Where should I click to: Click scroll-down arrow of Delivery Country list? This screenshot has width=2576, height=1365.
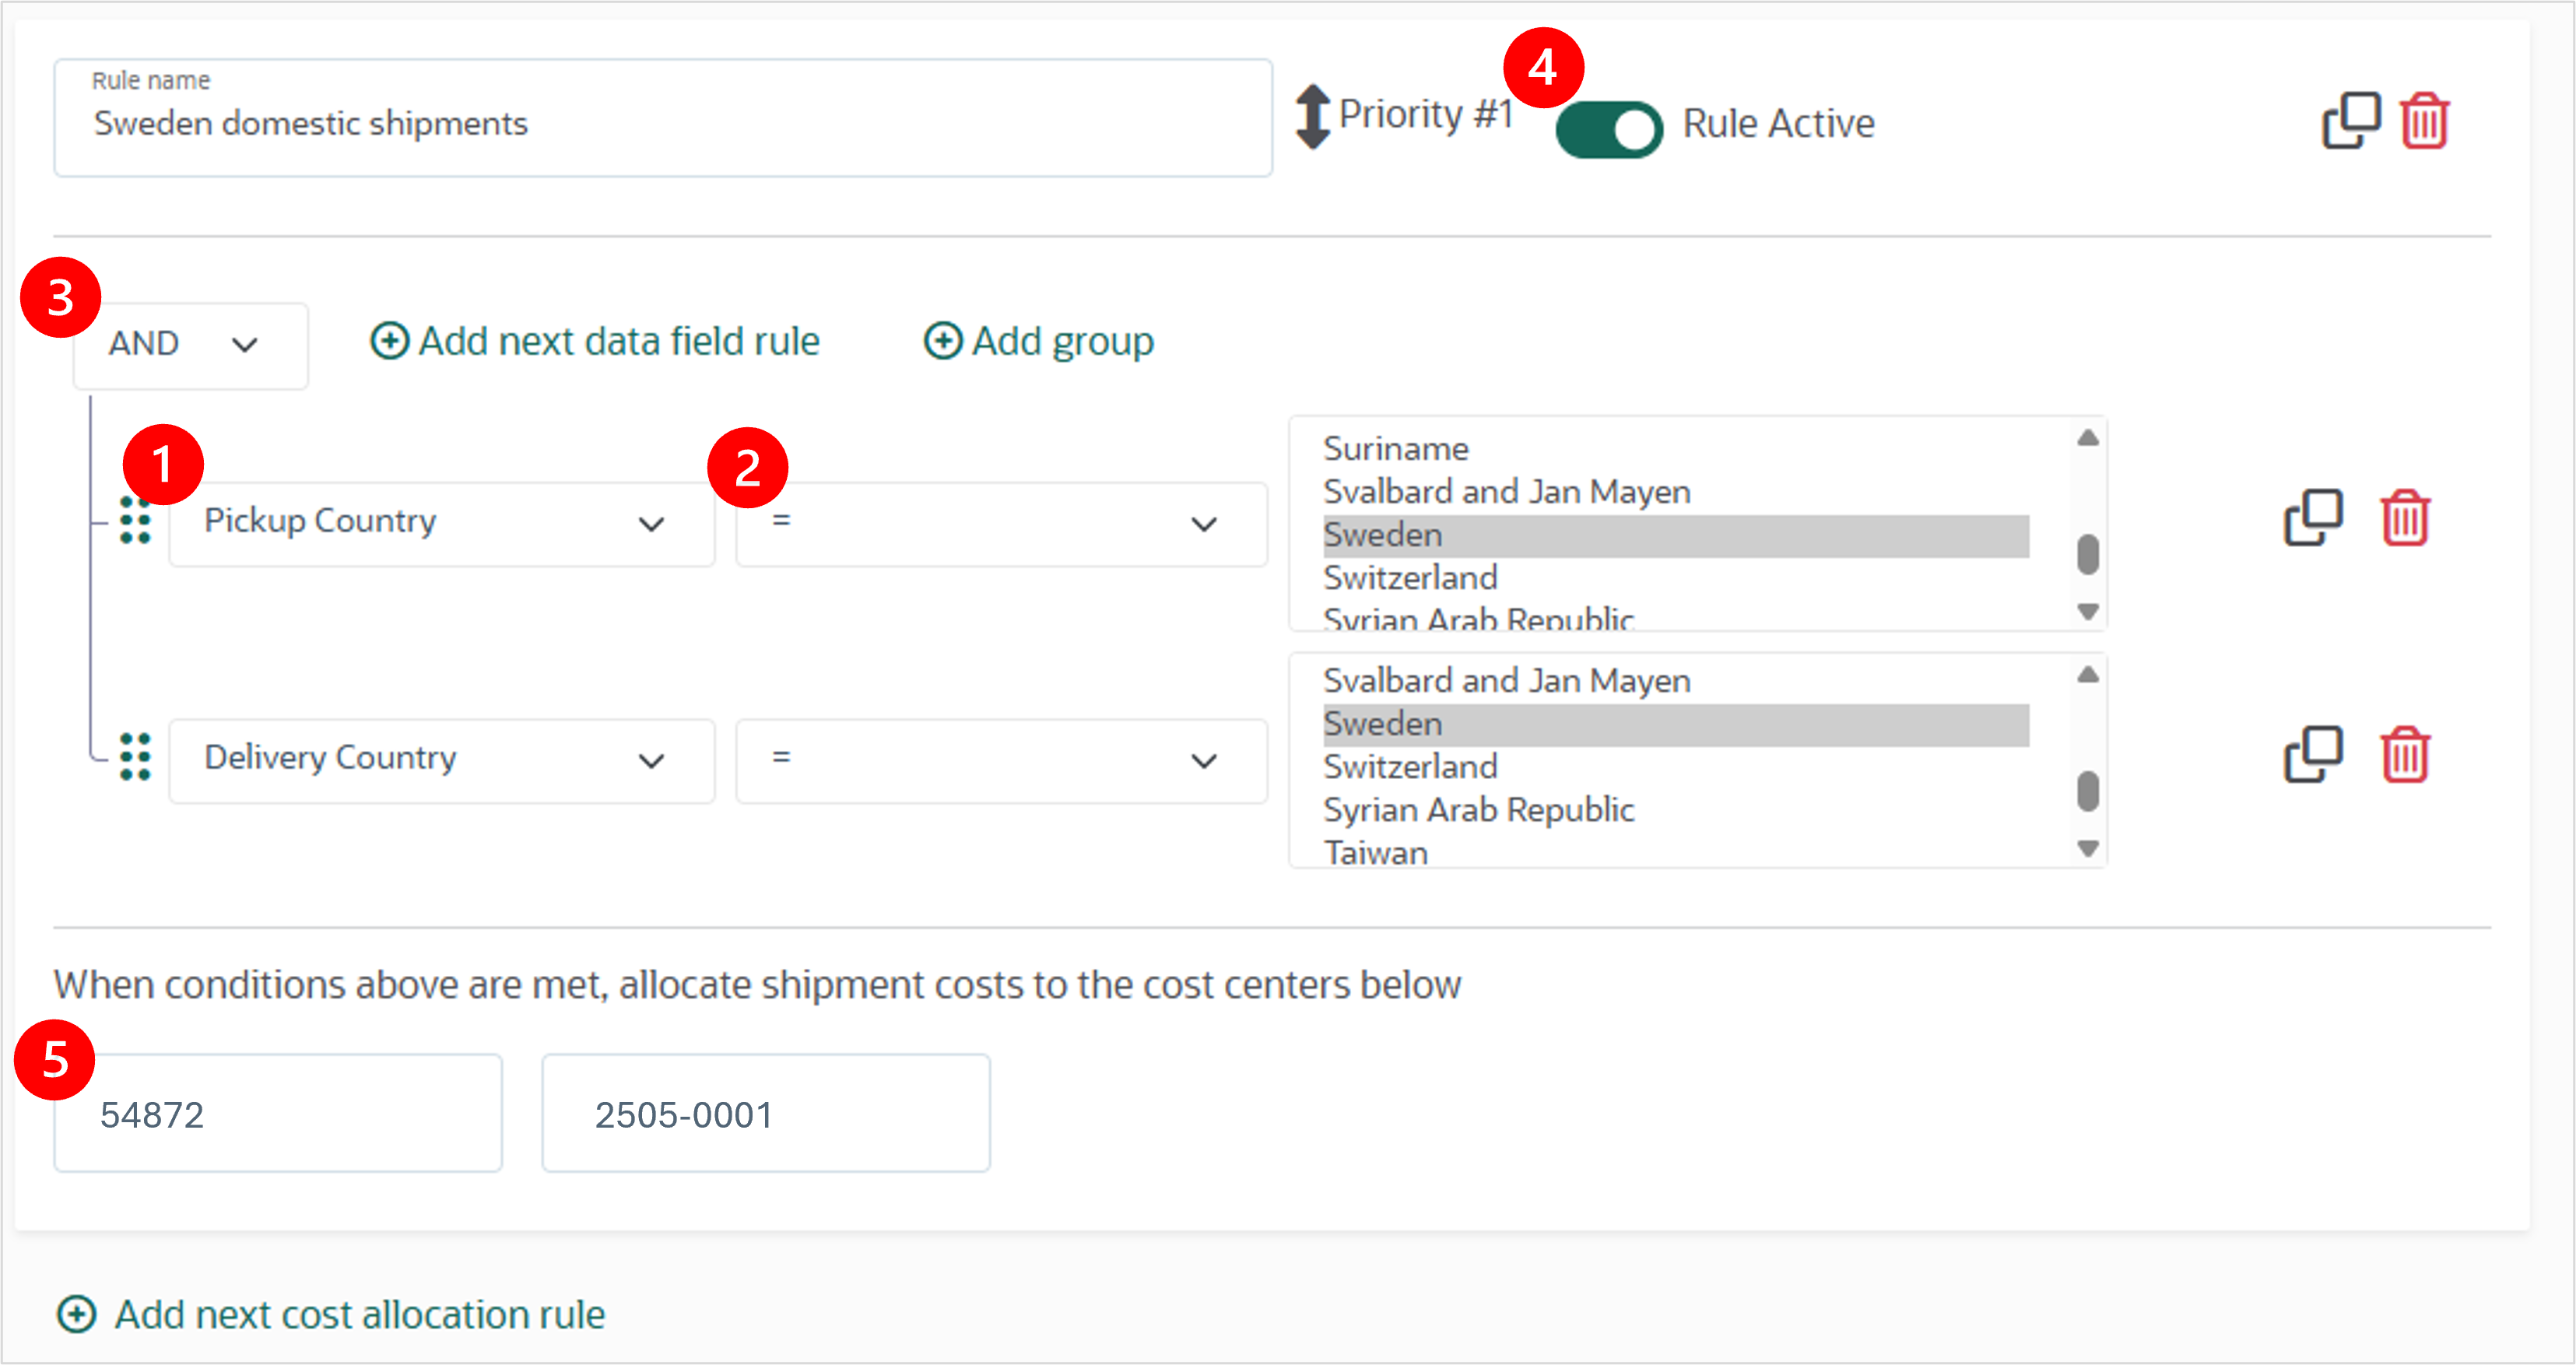click(2088, 848)
